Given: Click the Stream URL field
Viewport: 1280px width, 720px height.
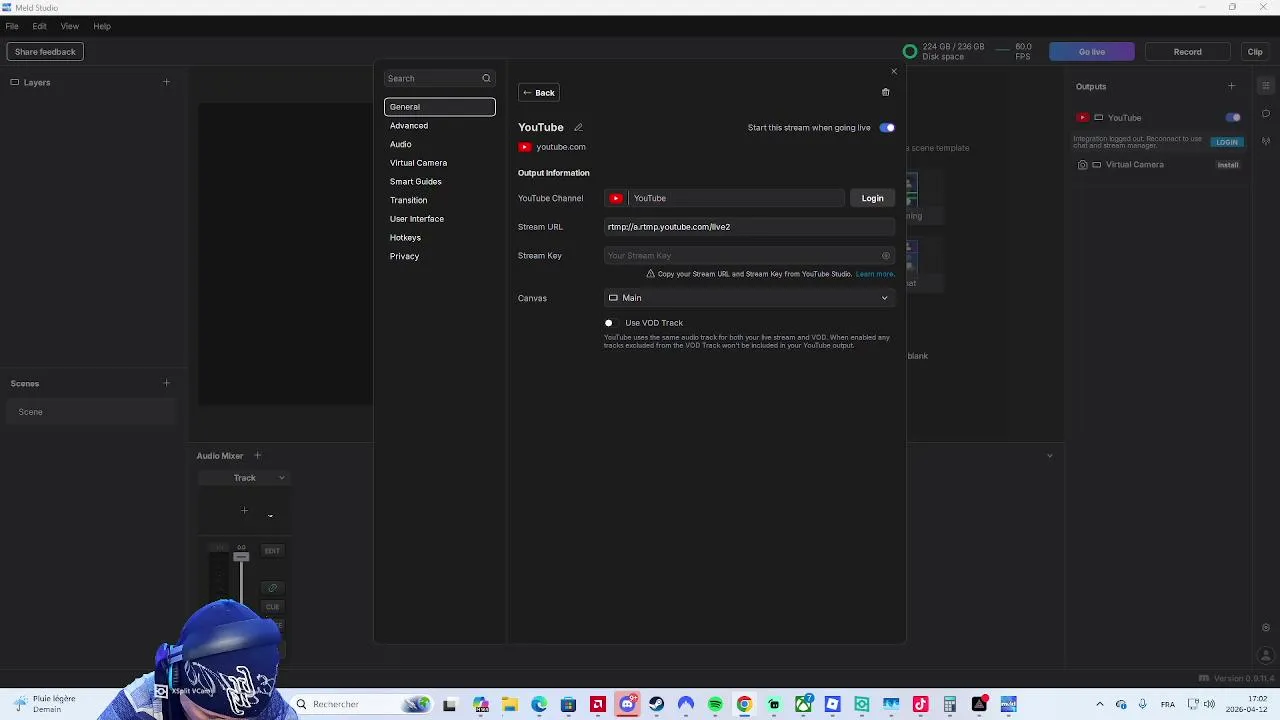Looking at the screenshot, I should coord(748,227).
